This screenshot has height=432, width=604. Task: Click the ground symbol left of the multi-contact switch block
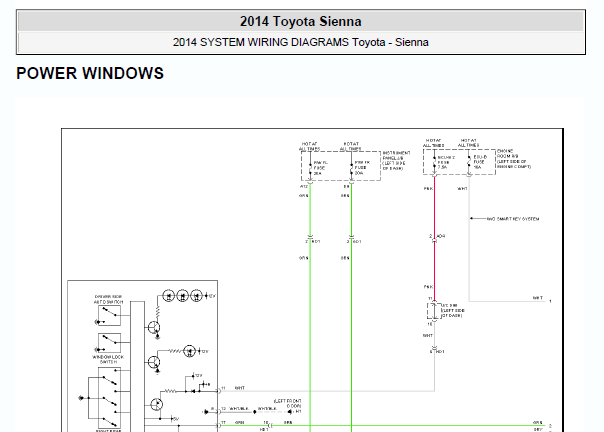(x=81, y=398)
